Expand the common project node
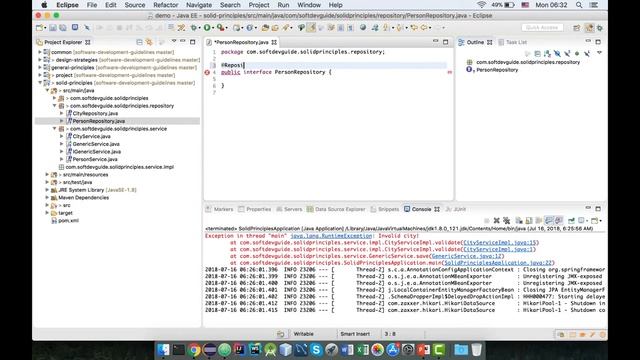Screen dimensions: 640x360 tap(40, 52)
